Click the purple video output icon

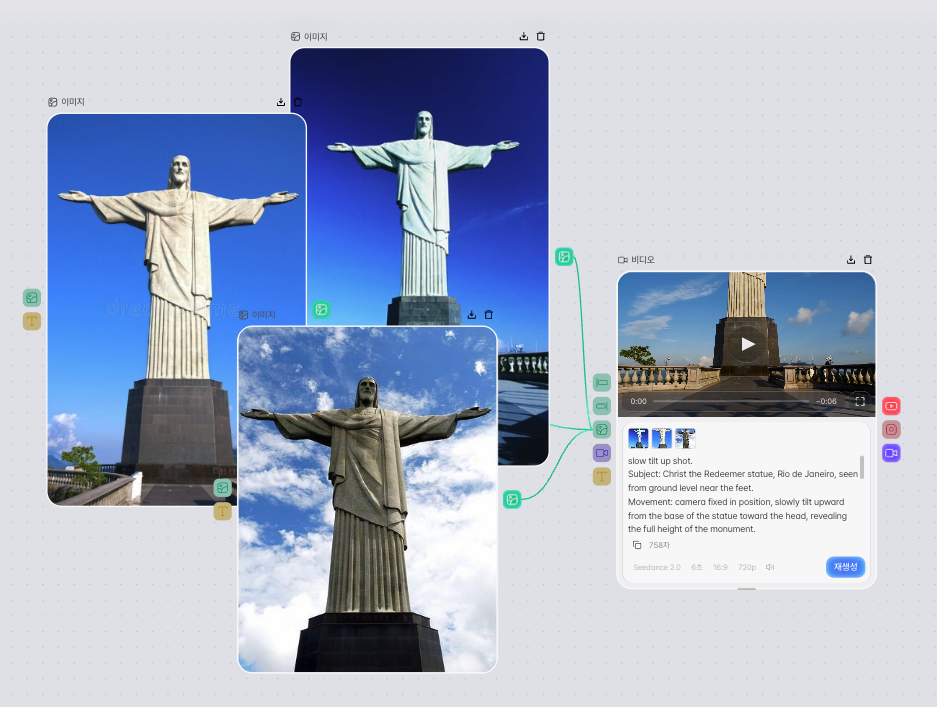891,453
